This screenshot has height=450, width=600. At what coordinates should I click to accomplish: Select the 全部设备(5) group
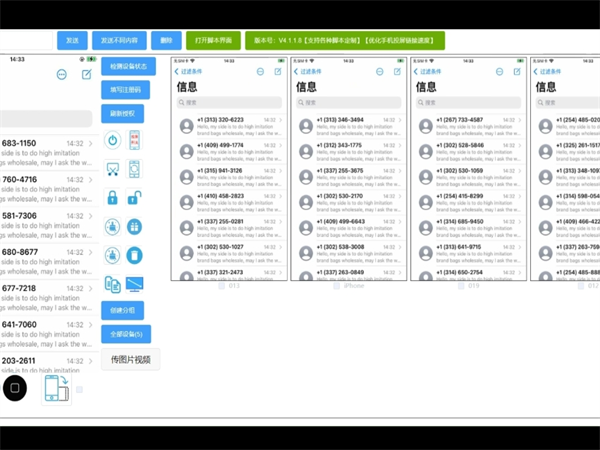click(x=127, y=333)
